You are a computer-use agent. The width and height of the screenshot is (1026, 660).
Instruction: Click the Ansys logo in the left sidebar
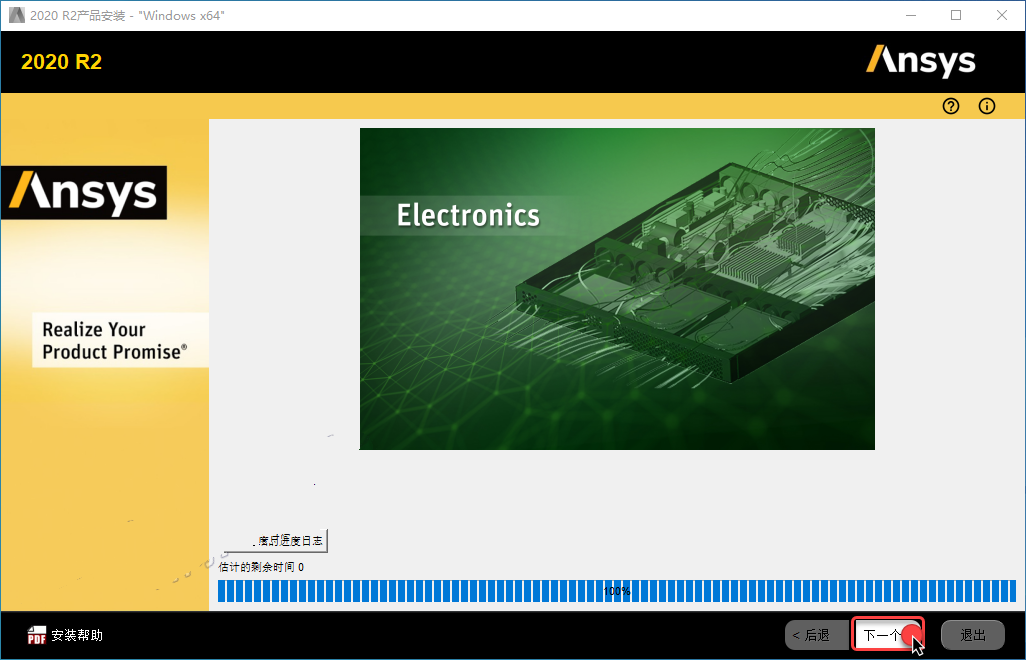point(84,192)
